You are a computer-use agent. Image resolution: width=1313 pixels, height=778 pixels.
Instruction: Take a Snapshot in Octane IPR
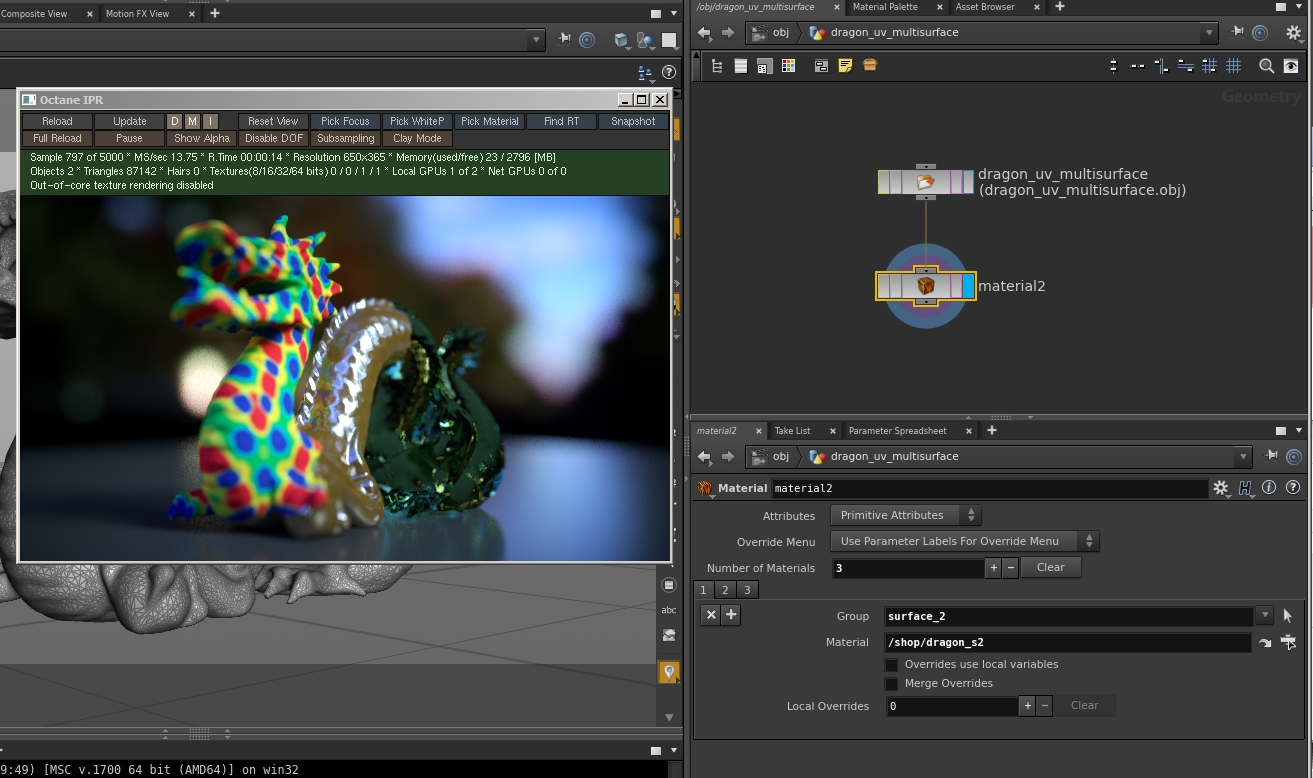coord(633,121)
